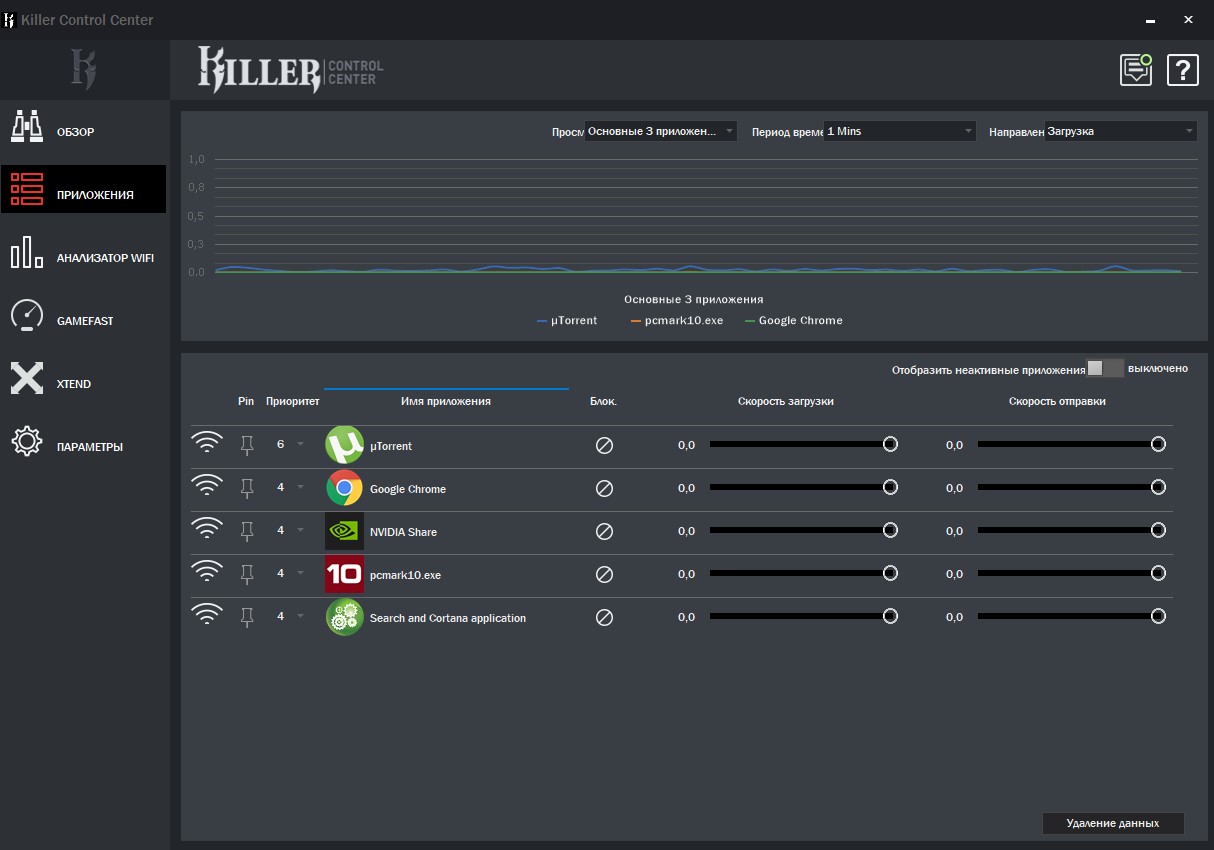Viewport: 1214px width, 850px height.
Task: Pin the Google Chrome application row
Action: (x=247, y=488)
